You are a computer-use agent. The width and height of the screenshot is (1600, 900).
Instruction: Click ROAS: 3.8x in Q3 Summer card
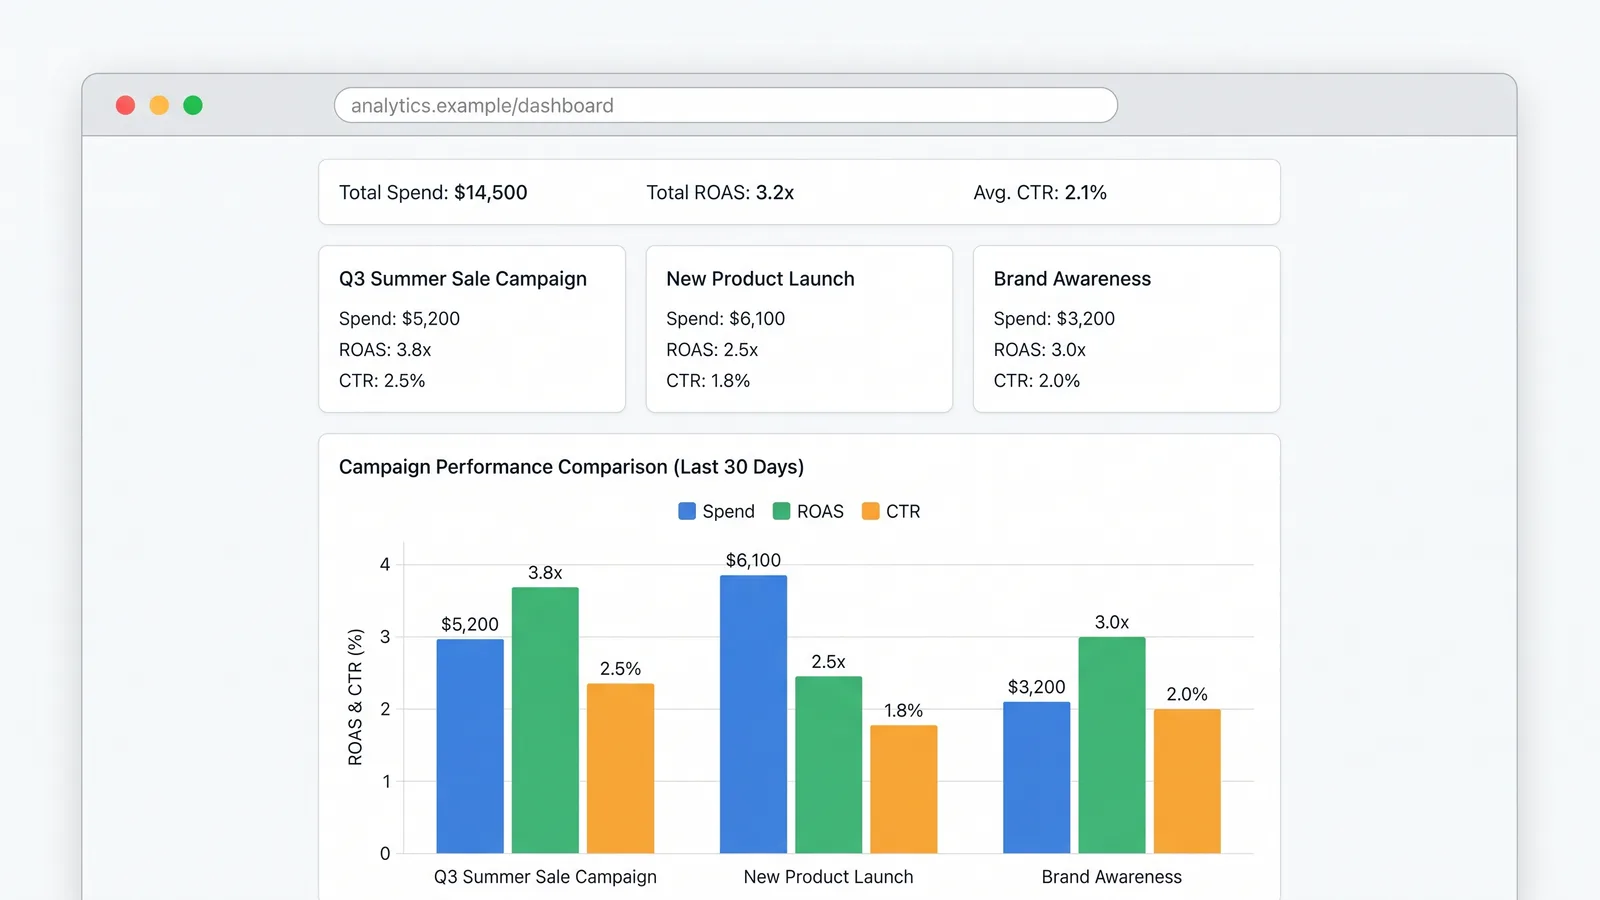tap(385, 349)
